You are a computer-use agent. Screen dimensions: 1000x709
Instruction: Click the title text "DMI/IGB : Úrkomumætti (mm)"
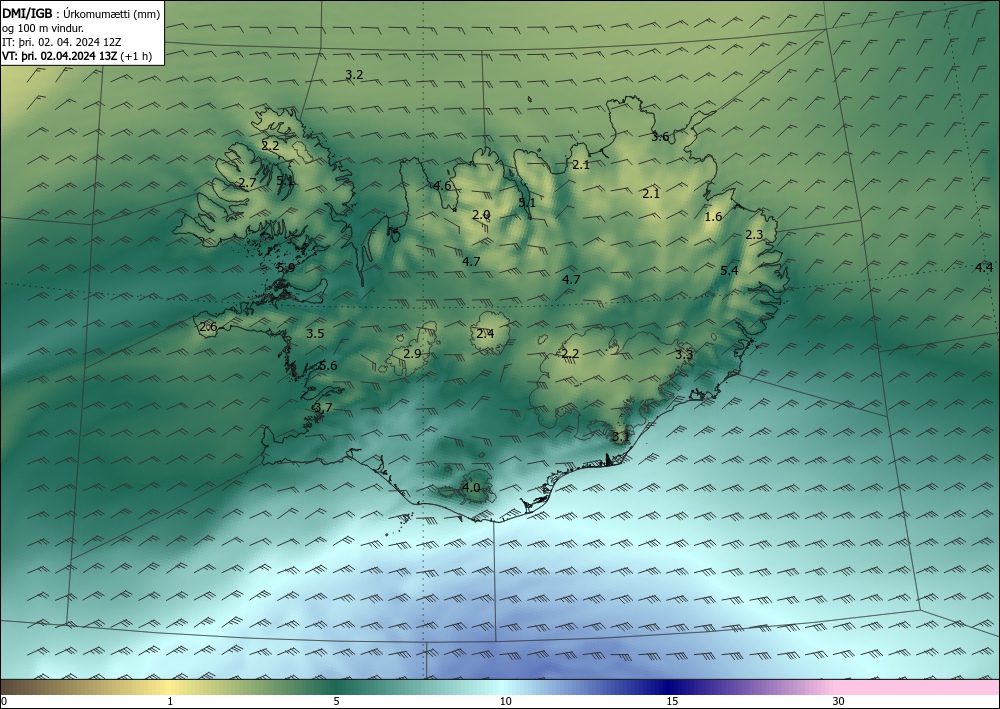click(x=81, y=14)
